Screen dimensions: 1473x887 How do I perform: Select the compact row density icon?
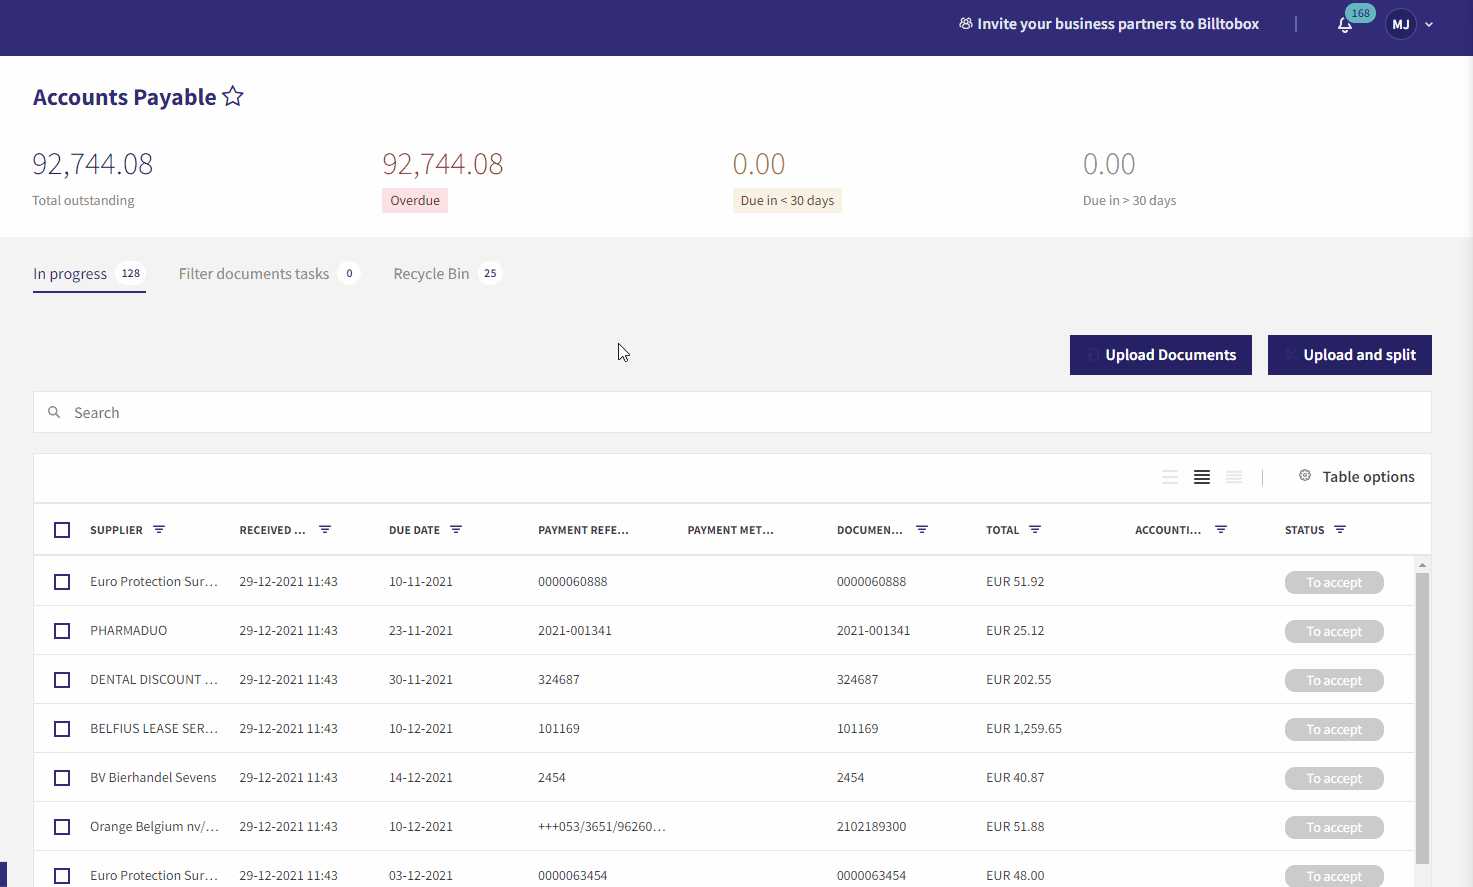tap(1234, 477)
